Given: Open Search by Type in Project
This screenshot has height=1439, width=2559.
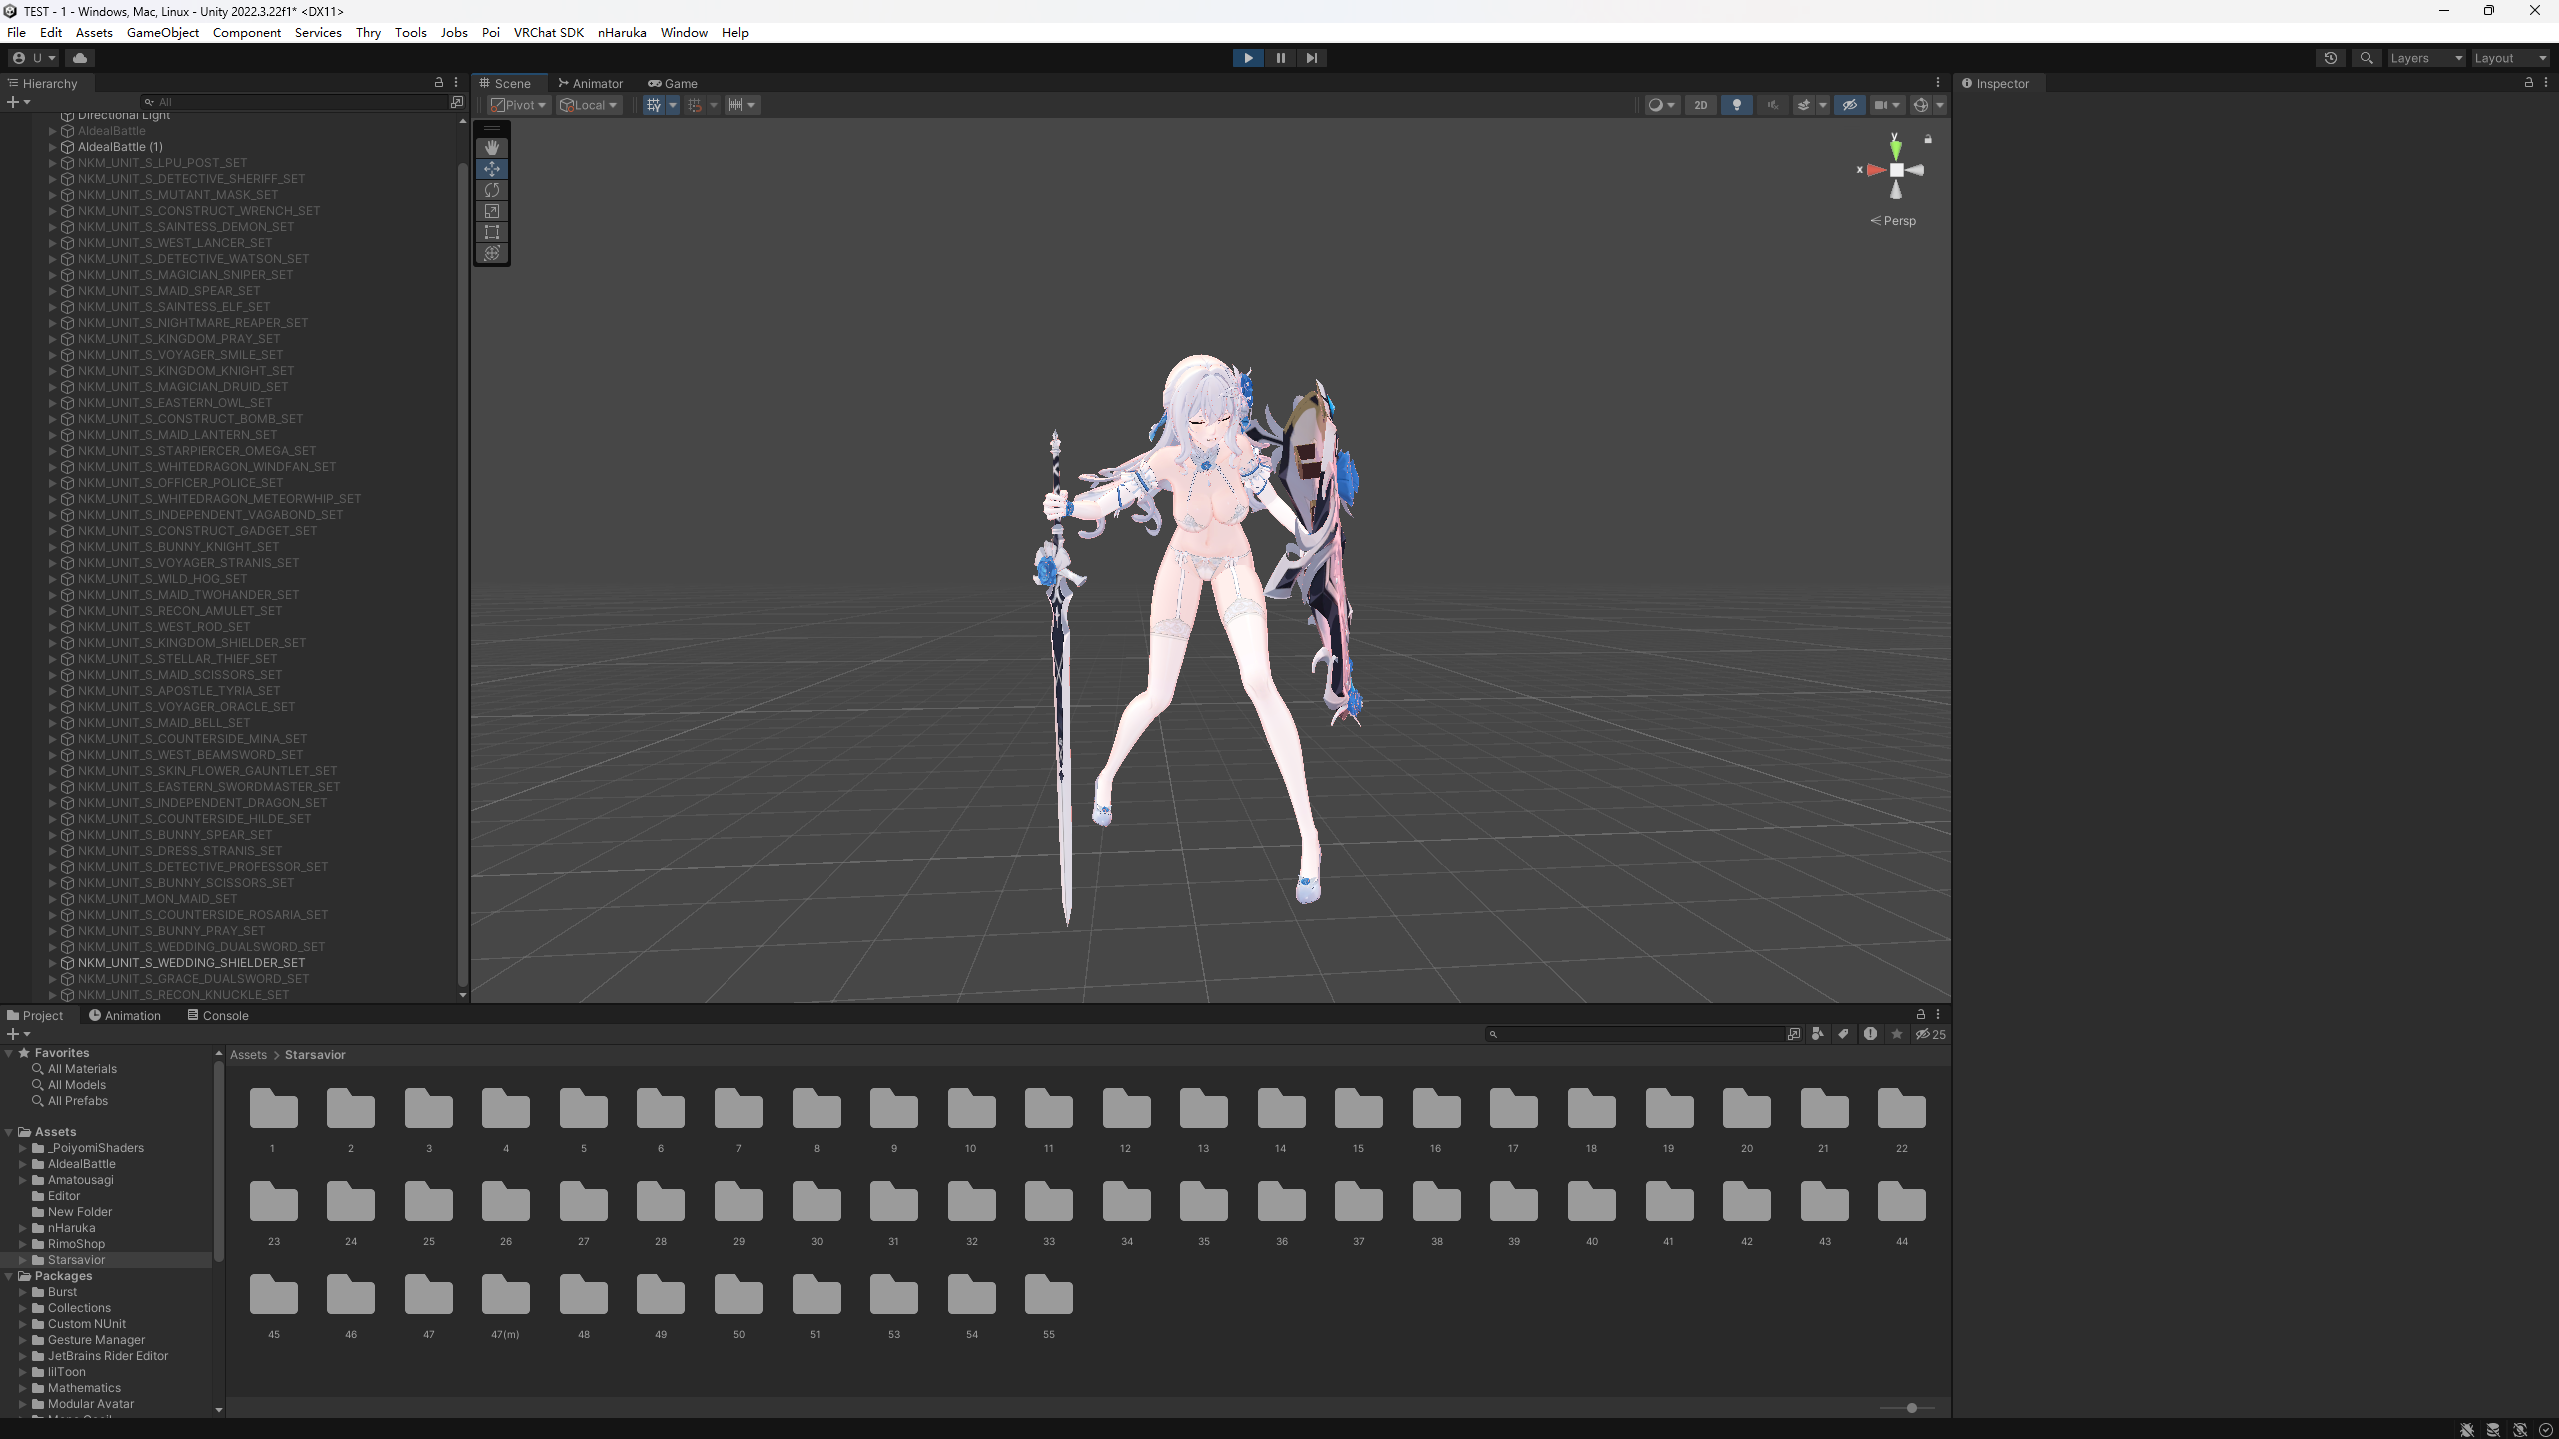Looking at the screenshot, I should point(1818,1034).
